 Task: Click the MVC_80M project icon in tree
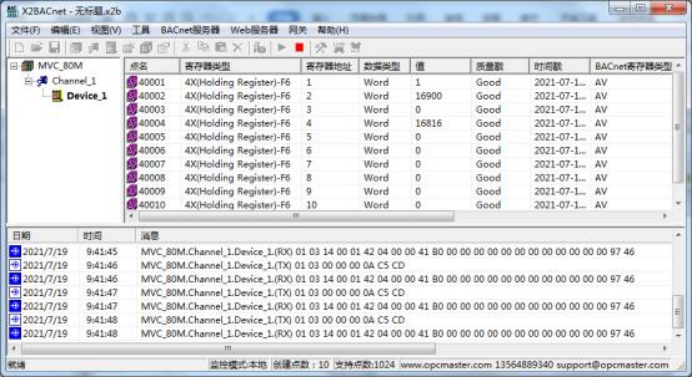click(x=27, y=66)
